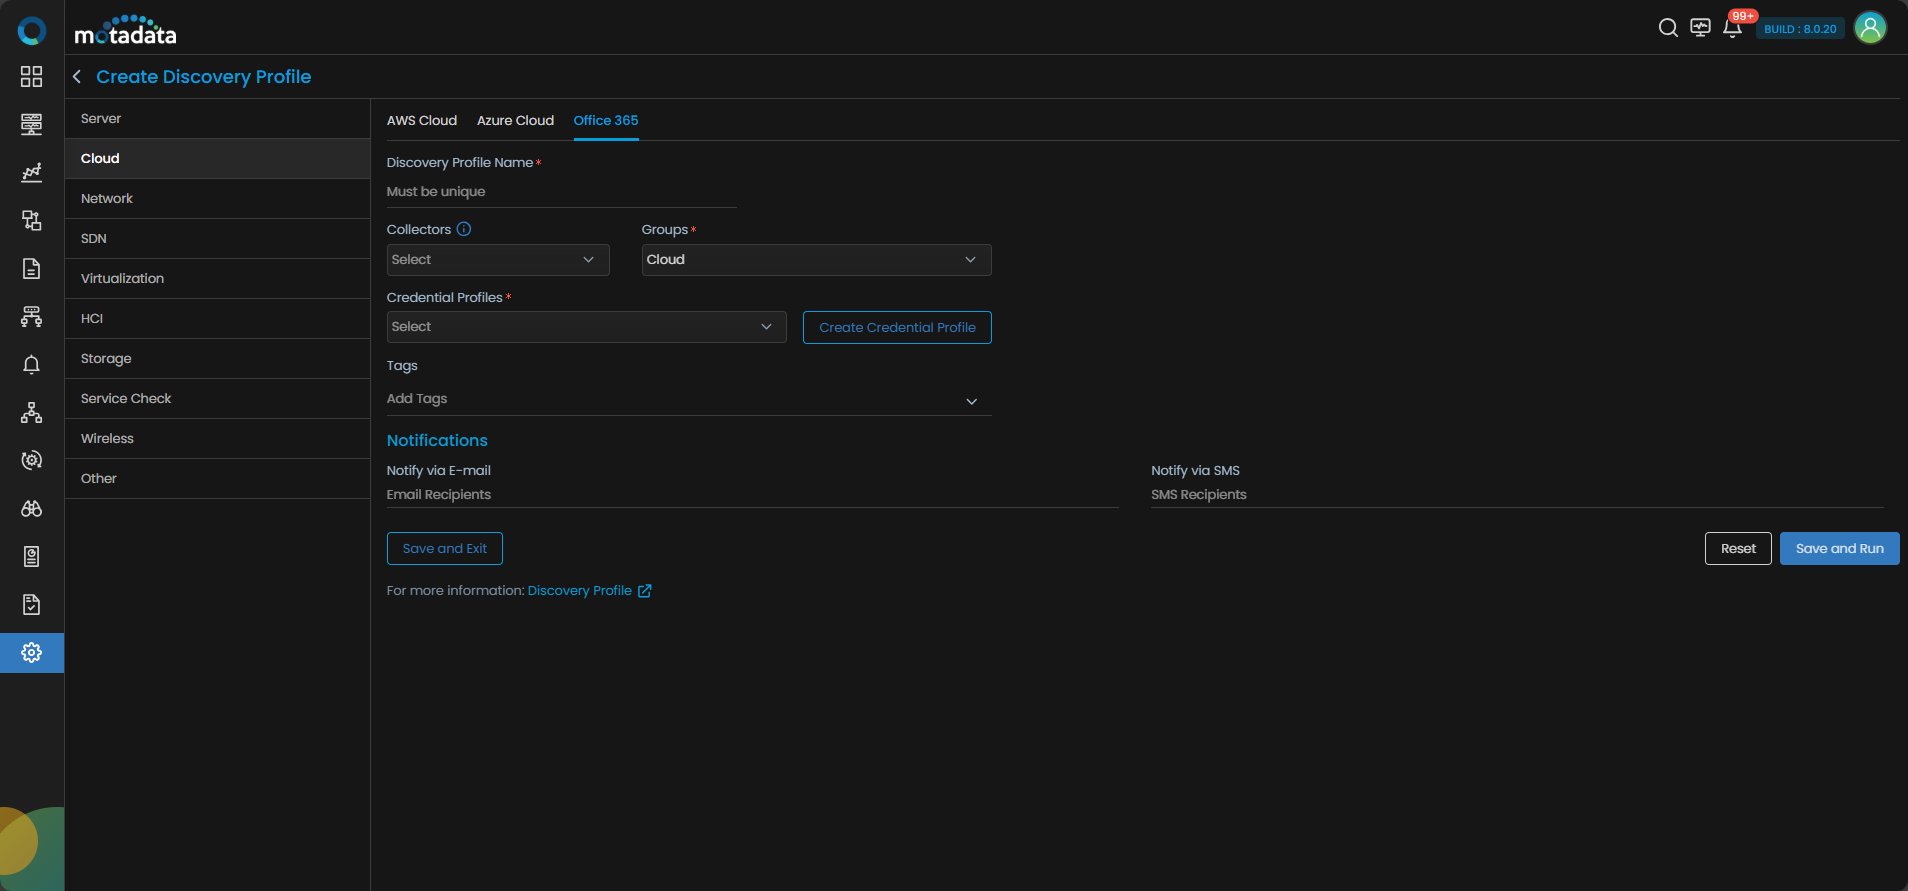Open the settings gear icon in sidebar
This screenshot has height=891, width=1908.
[32, 653]
